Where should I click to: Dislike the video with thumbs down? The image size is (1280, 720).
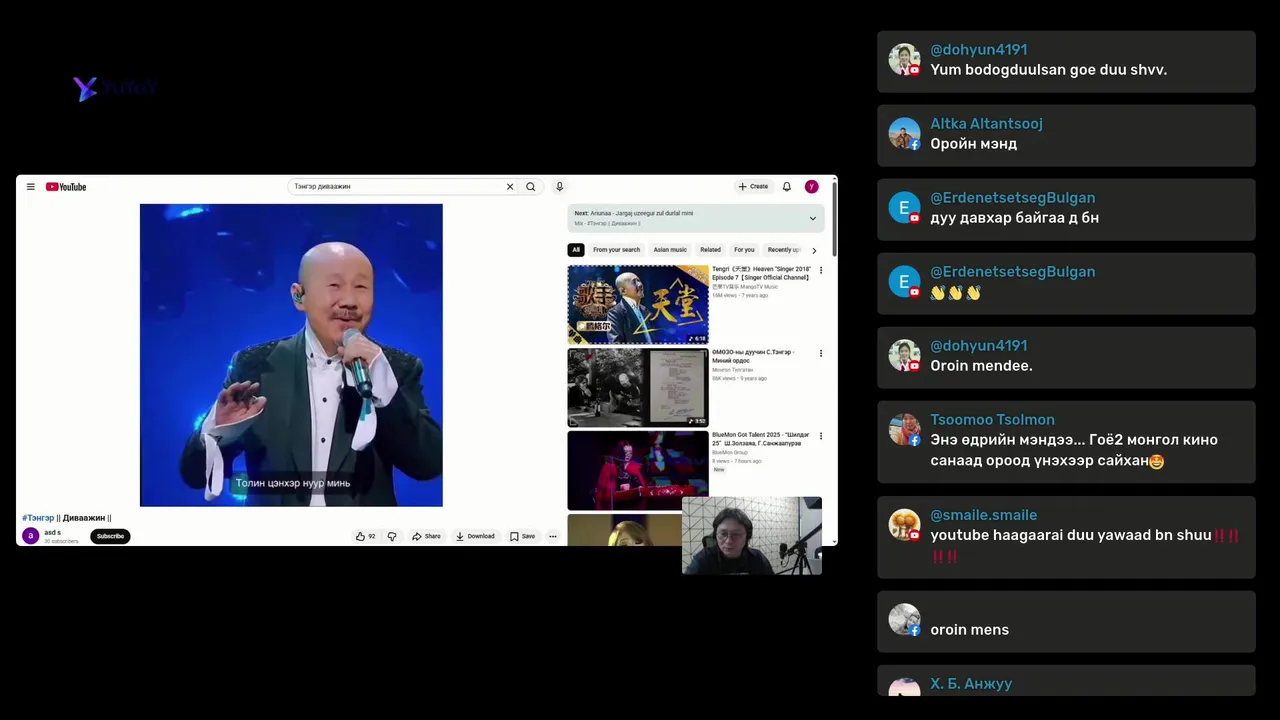click(392, 536)
